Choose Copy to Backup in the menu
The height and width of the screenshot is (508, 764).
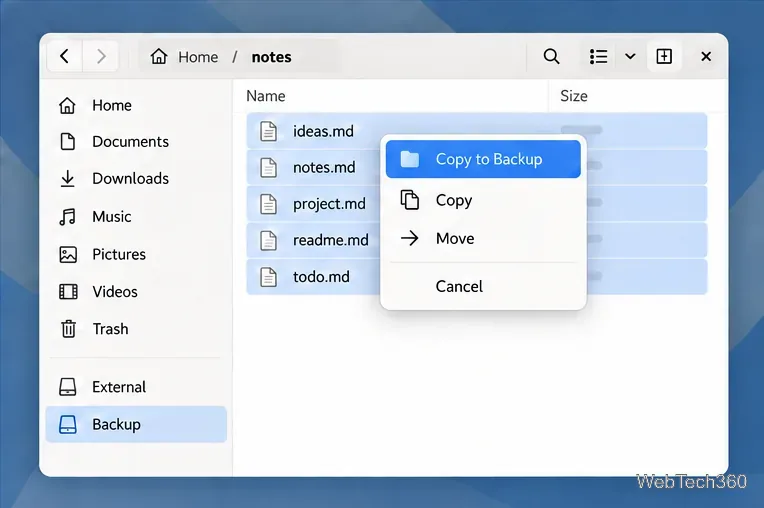click(x=483, y=159)
